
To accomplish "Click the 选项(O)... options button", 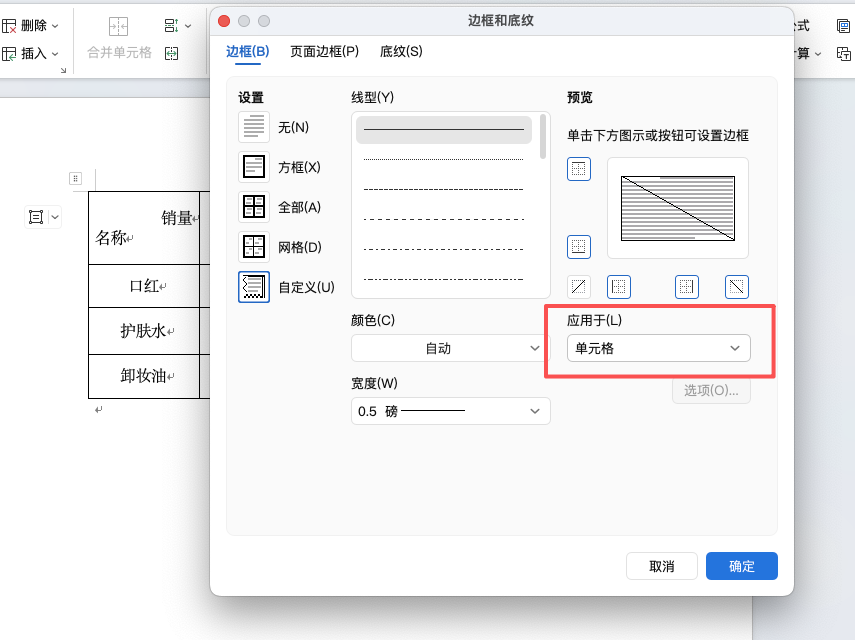I will (711, 390).
